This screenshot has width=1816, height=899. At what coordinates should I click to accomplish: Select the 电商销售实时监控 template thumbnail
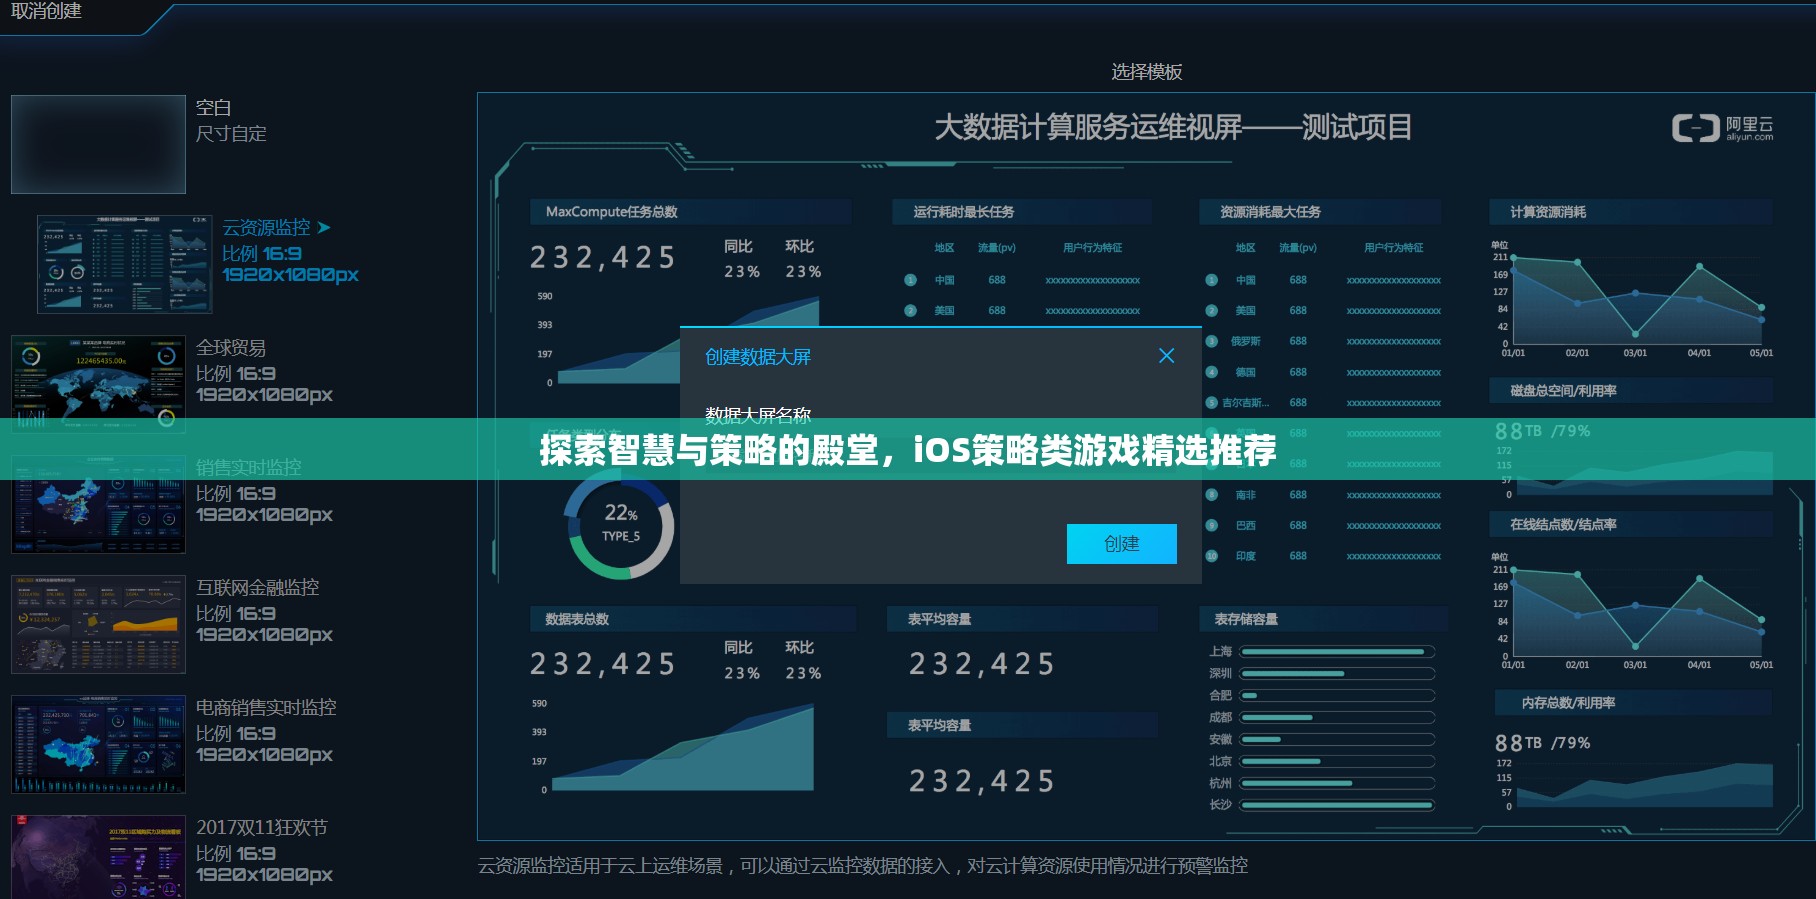click(98, 744)
